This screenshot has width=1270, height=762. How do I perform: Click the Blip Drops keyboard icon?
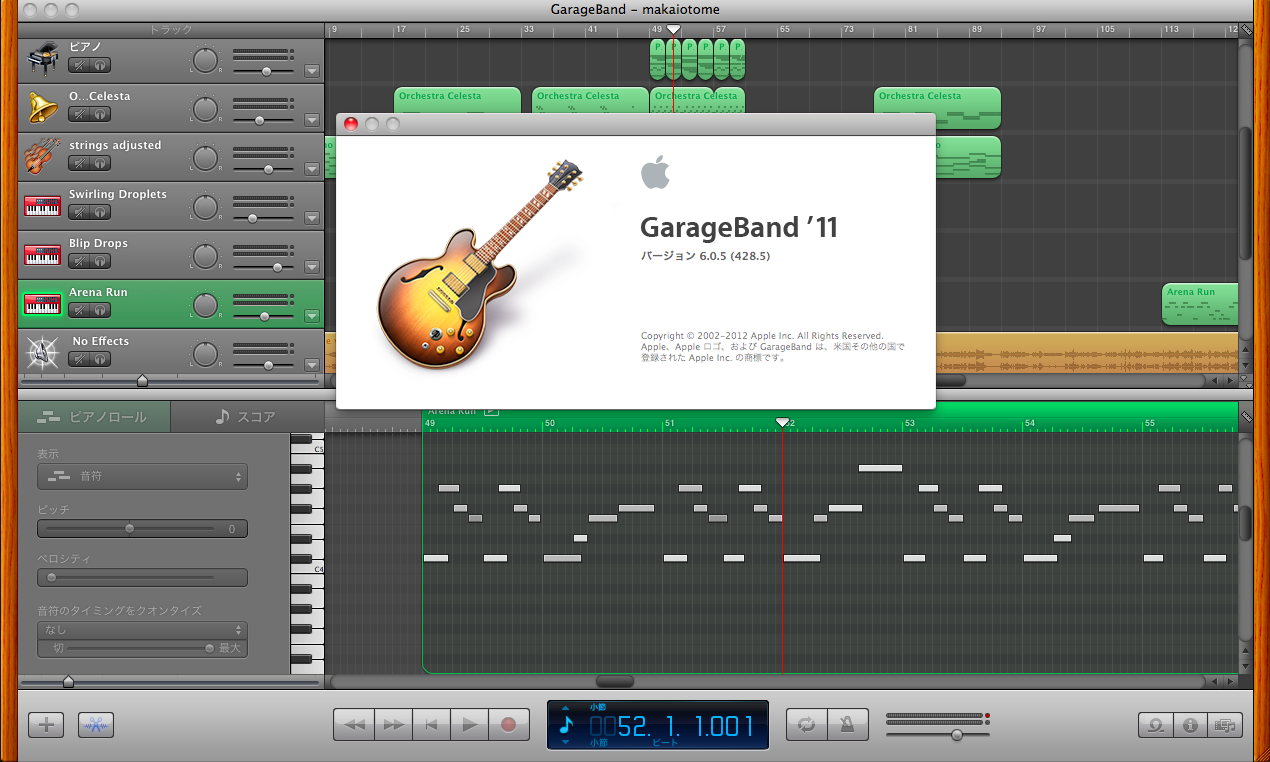tap(43, 256)
